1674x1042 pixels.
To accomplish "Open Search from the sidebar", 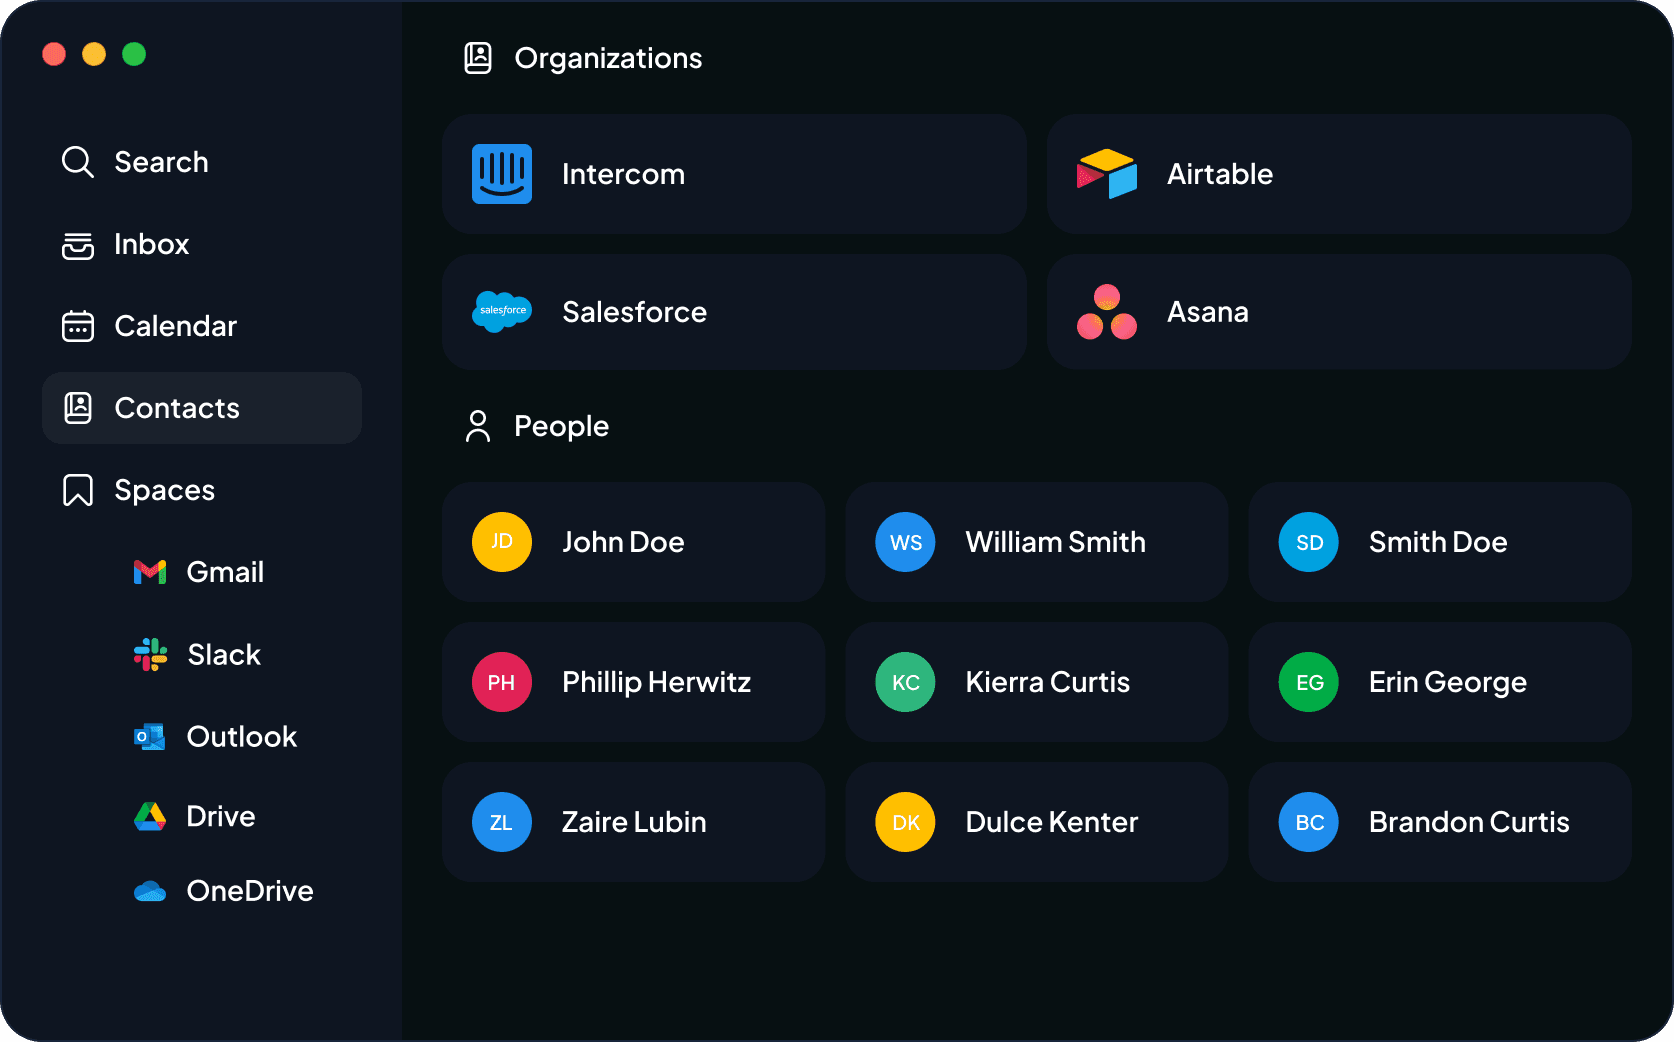I will point(202,162).
